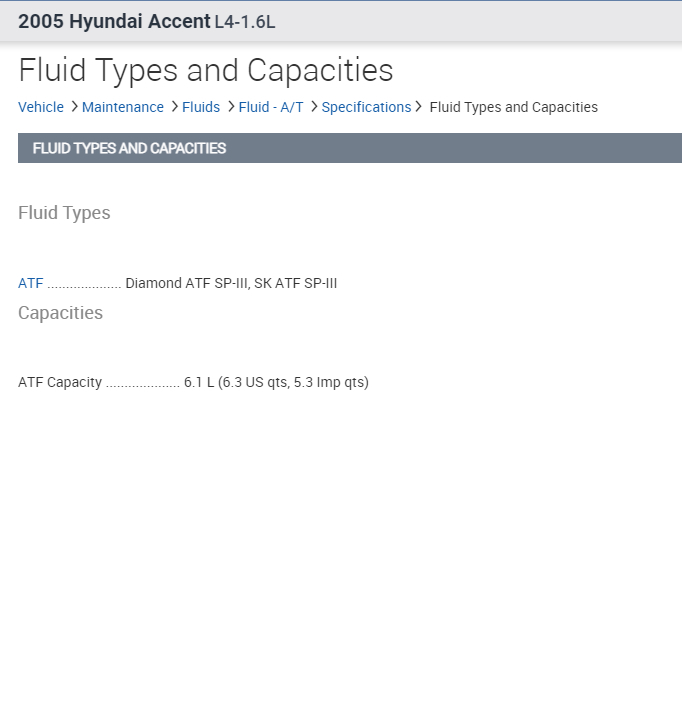Screen dimensions: 682x727
Task: Click the chevron arrow after Maintenance
Action: 174,106
